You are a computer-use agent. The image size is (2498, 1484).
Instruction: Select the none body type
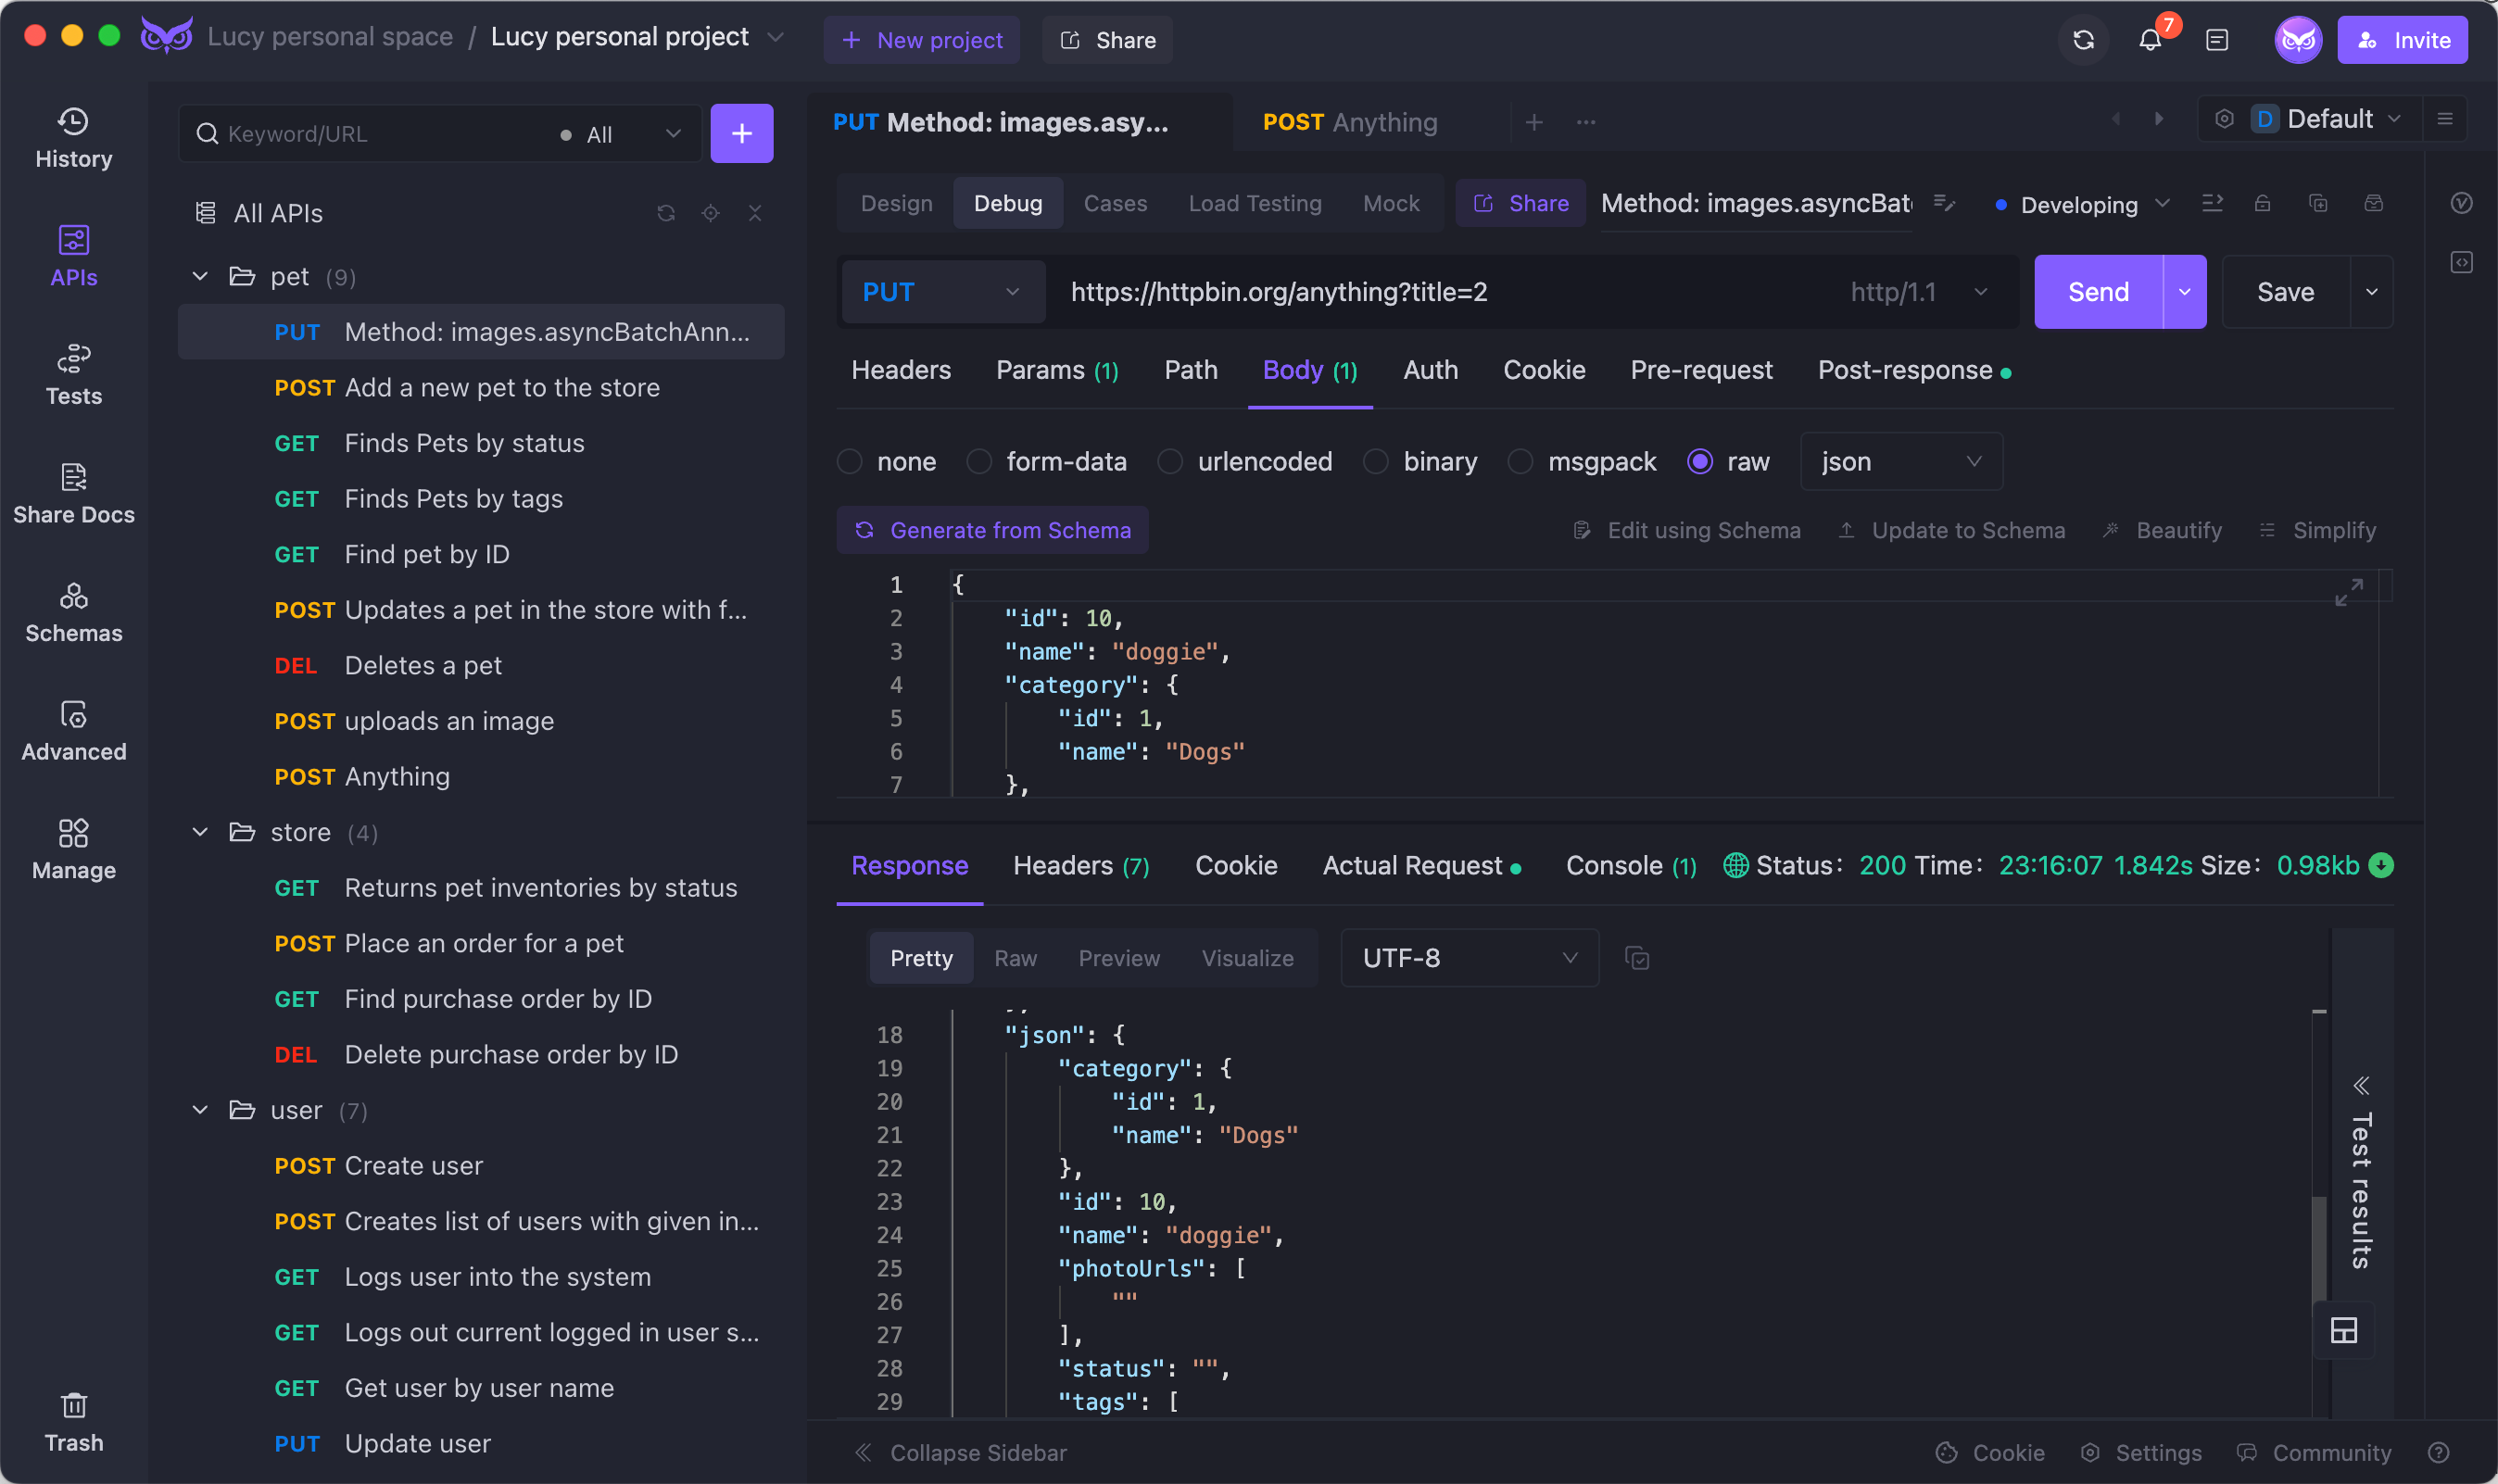(x=887, y=461)
